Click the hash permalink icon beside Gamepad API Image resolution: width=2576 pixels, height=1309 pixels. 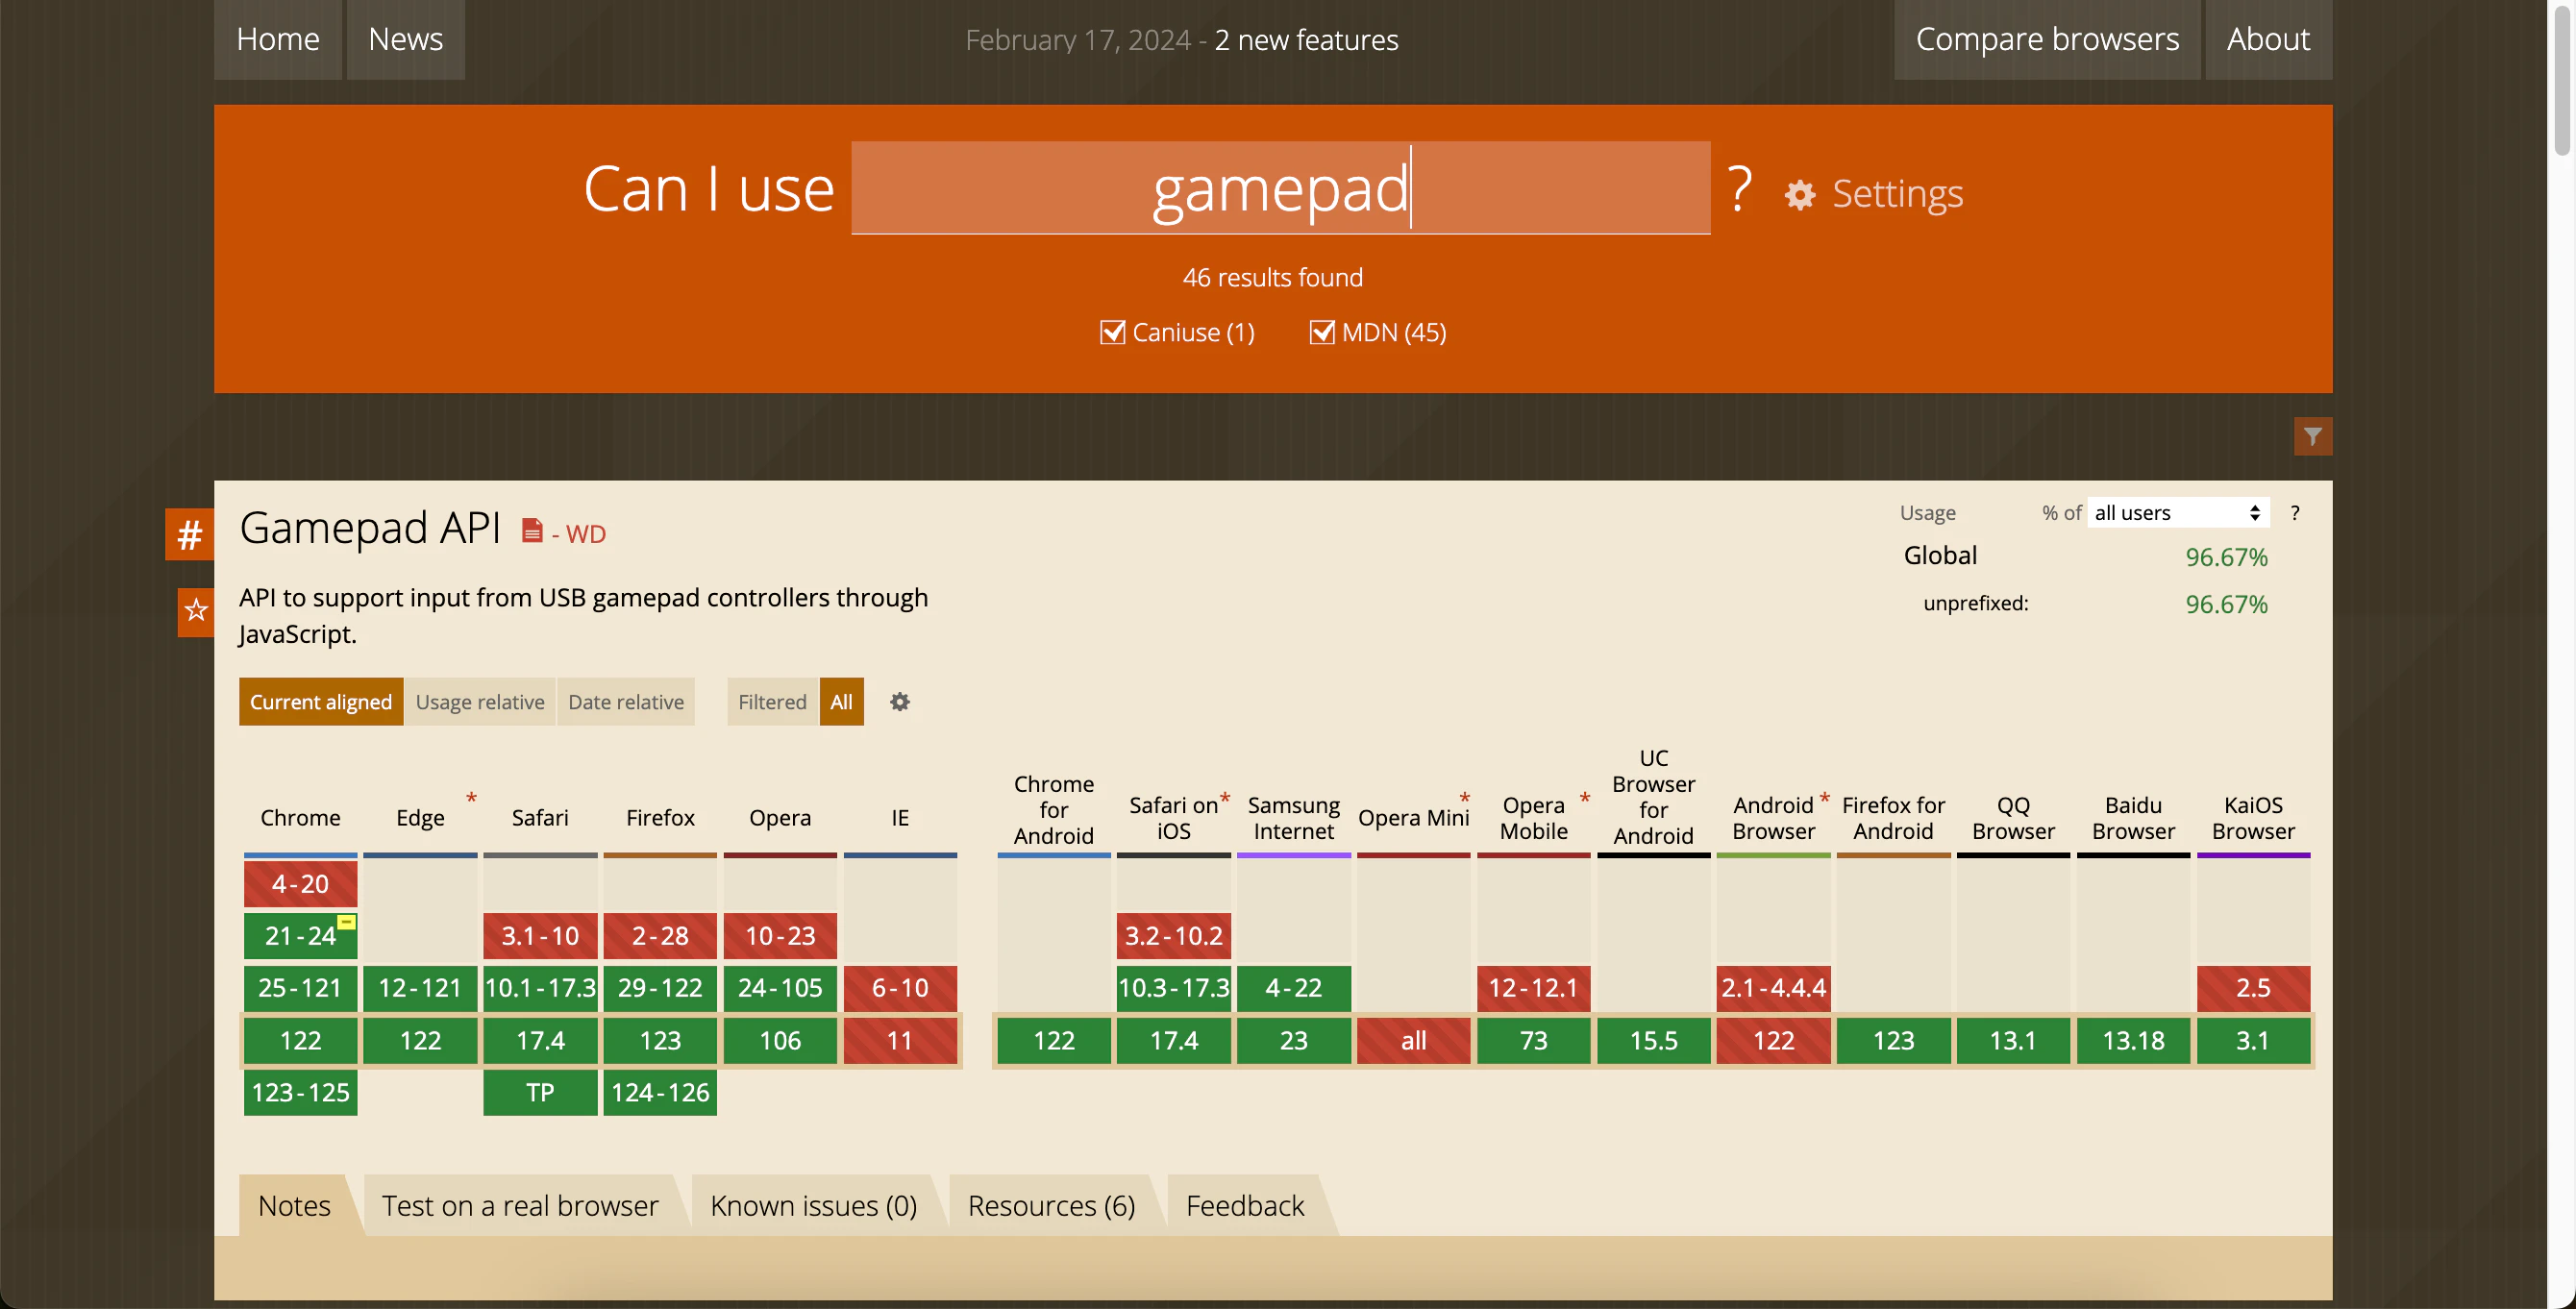coord(190,534)
